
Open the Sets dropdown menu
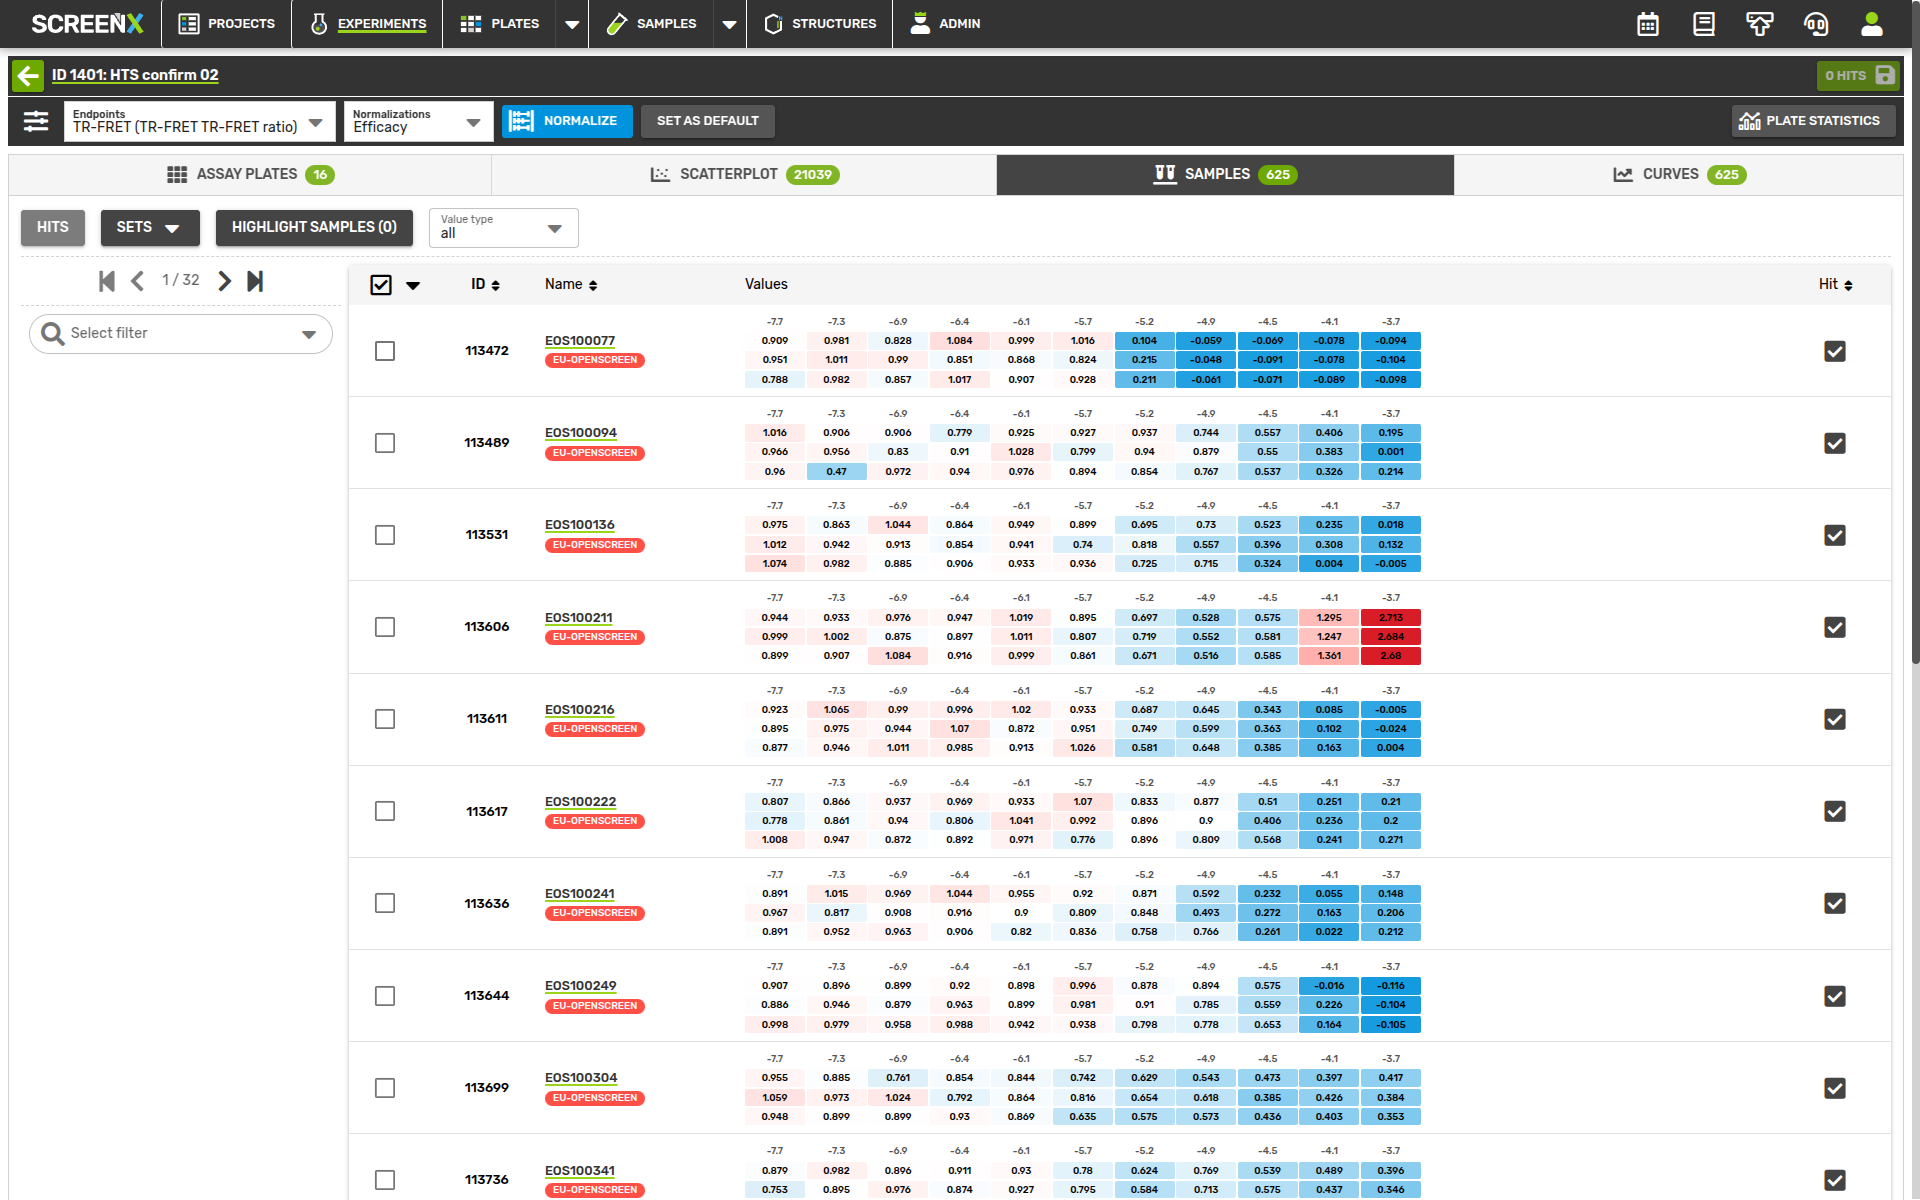click(x=149, y=227)
